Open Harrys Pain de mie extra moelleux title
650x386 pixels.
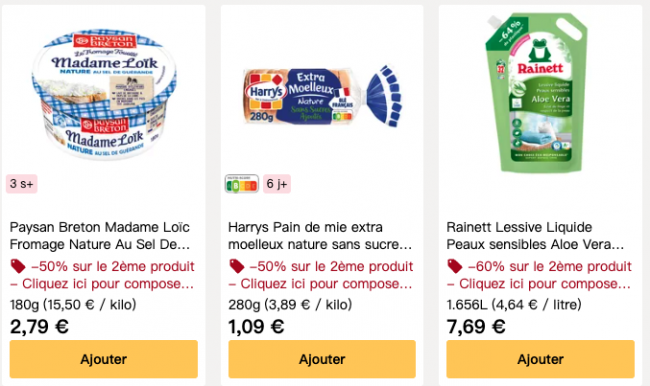tap(320, 235)
